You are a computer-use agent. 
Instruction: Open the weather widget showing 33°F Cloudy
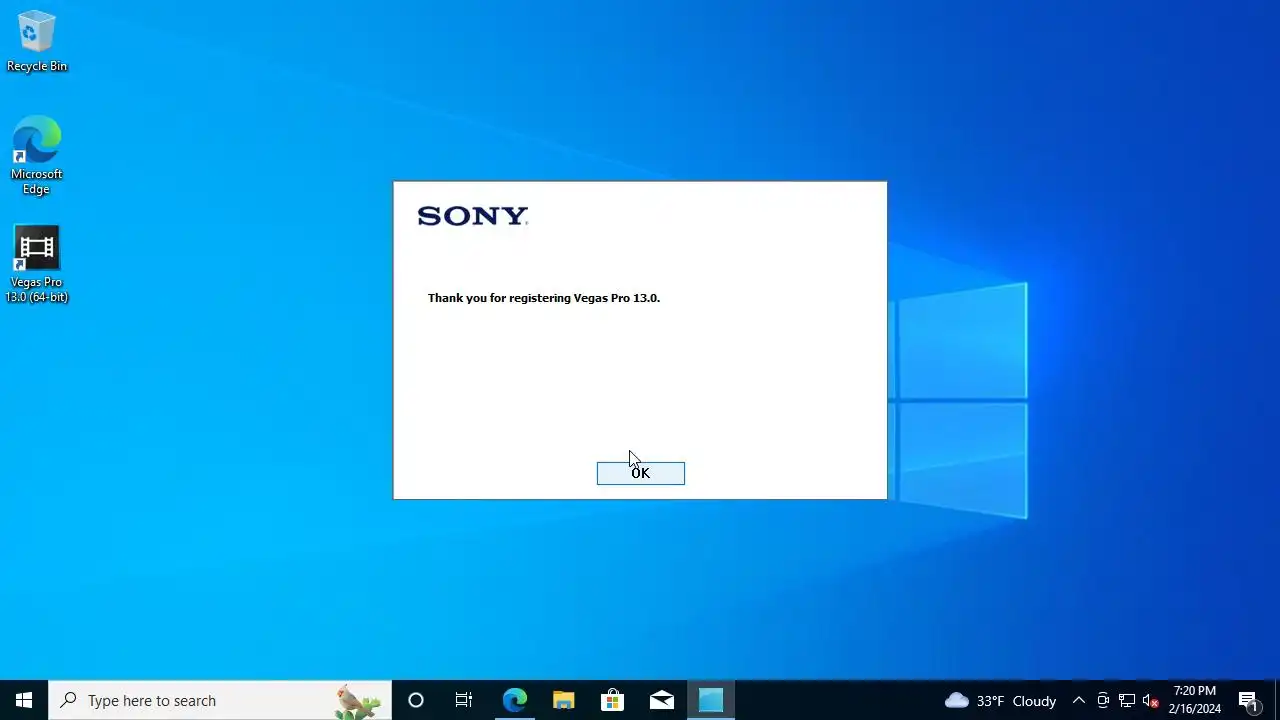coord(1000,700)
